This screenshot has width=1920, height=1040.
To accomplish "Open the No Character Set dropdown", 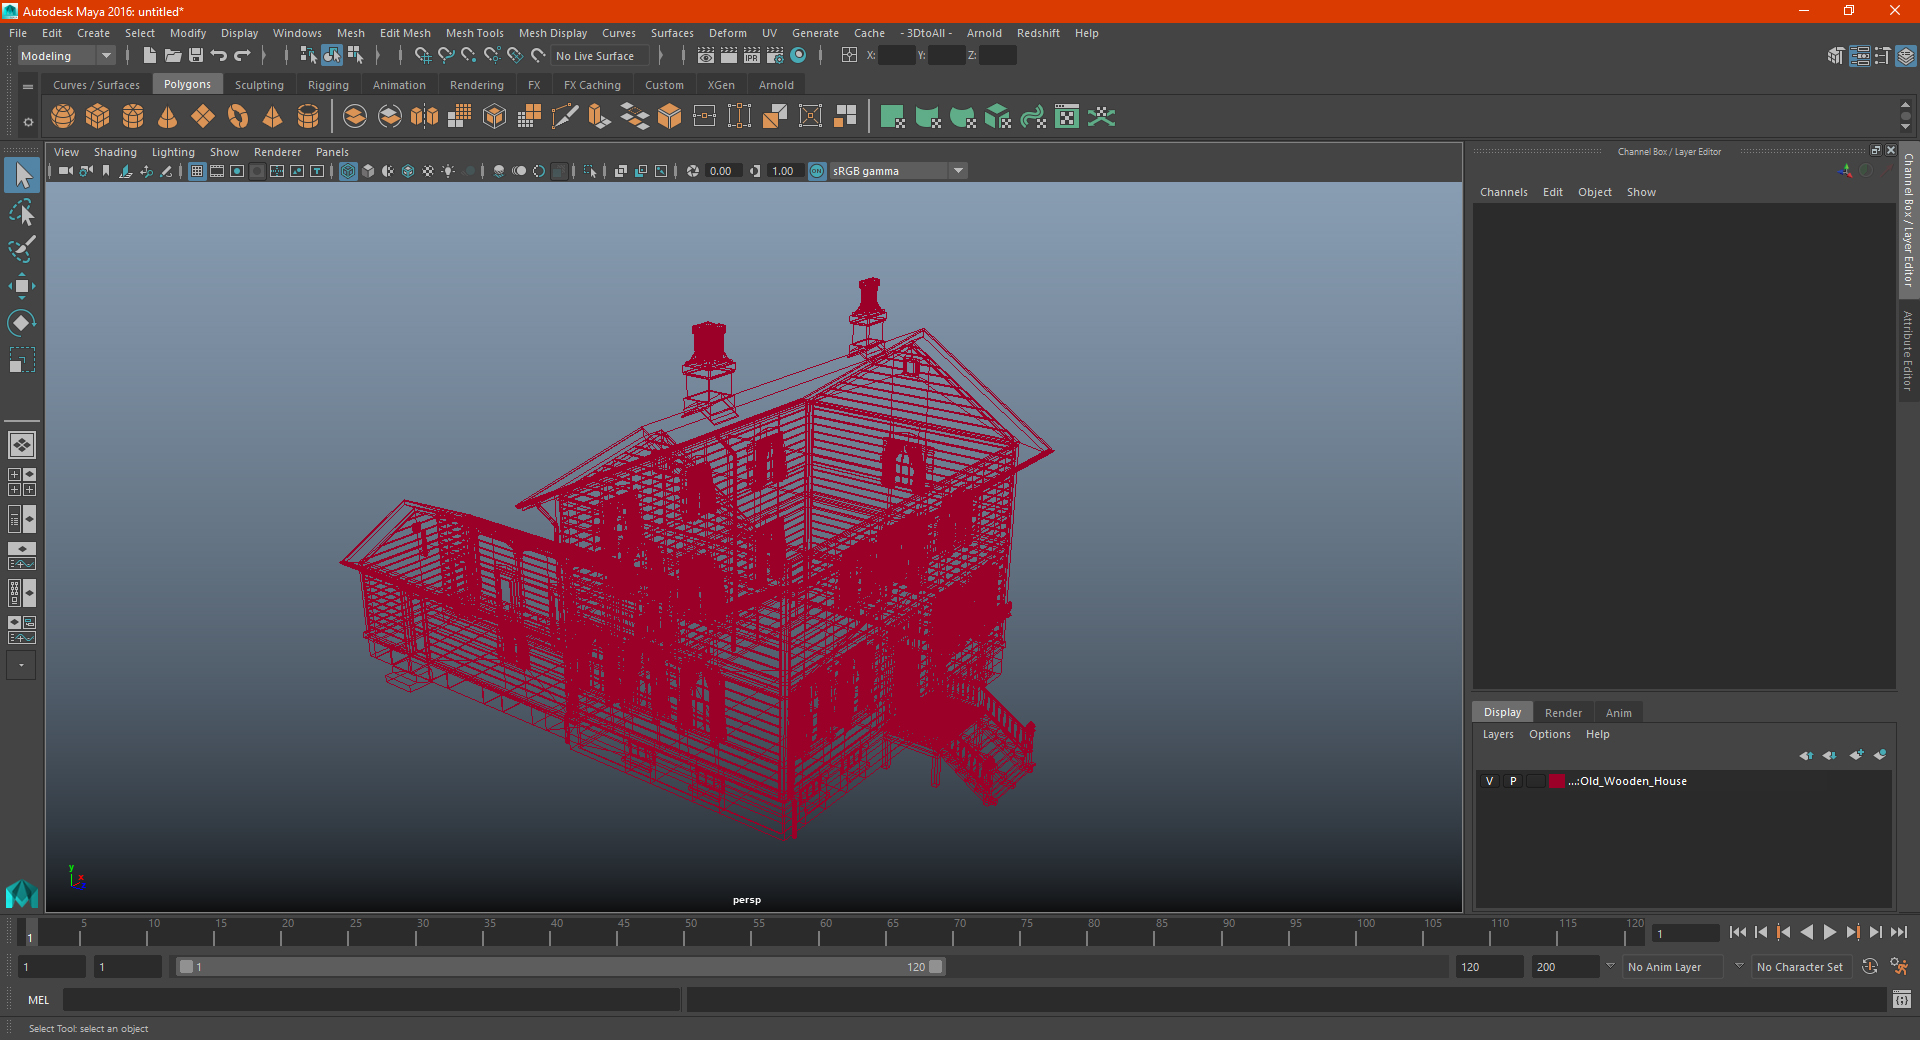I will 1803,967.
